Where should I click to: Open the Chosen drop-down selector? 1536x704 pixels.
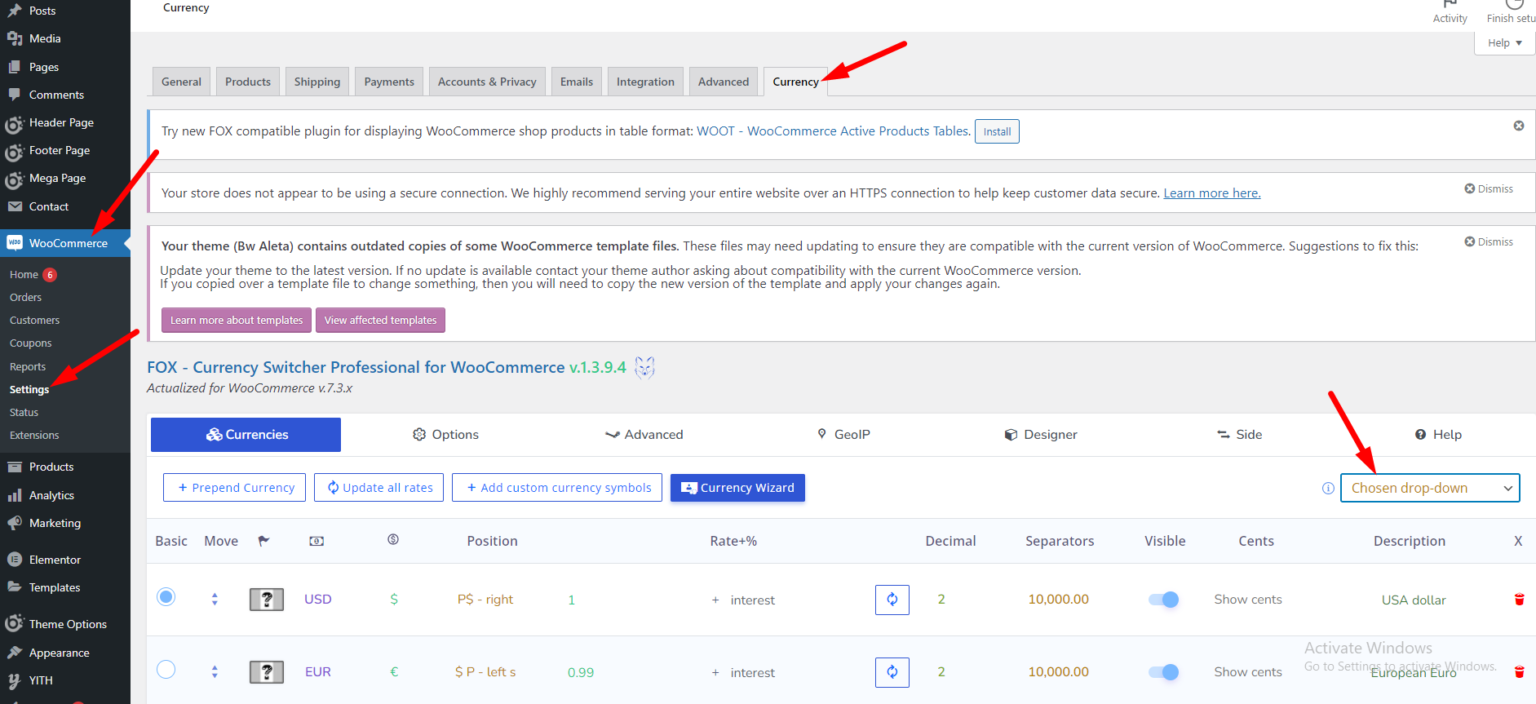coord(1429,488)
